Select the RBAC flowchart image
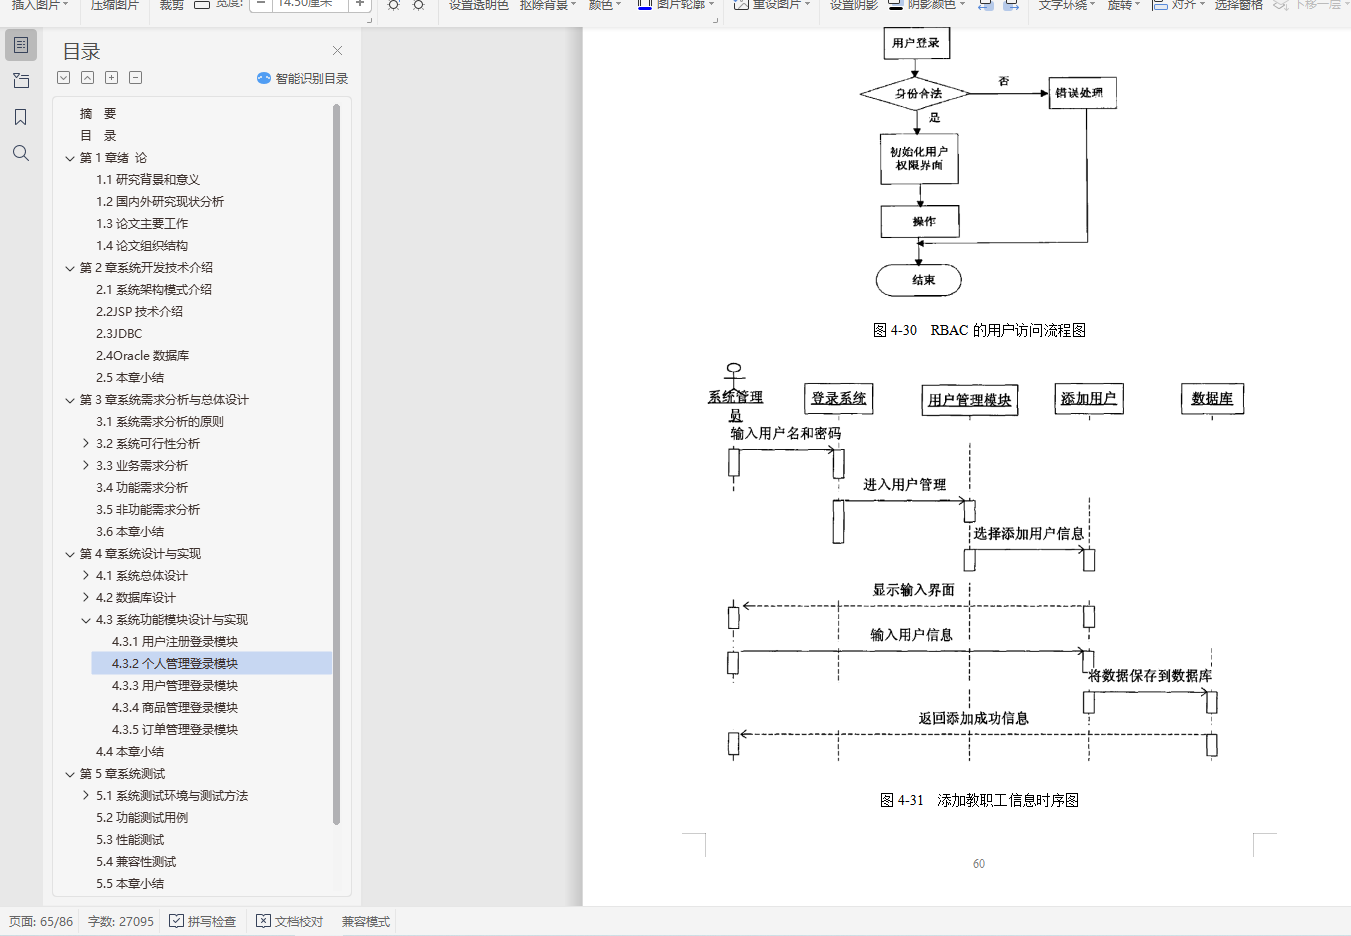 (x=988, y=163)
